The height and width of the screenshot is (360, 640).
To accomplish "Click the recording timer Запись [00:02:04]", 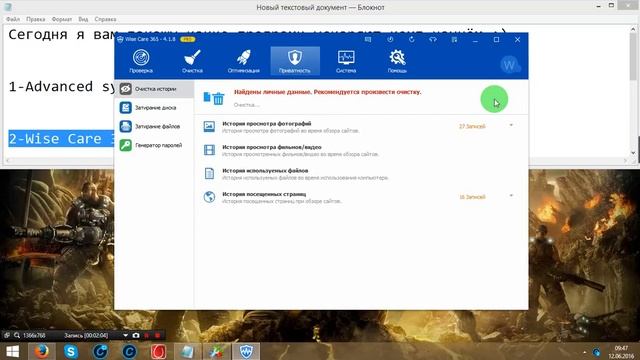I will point(86,336).
